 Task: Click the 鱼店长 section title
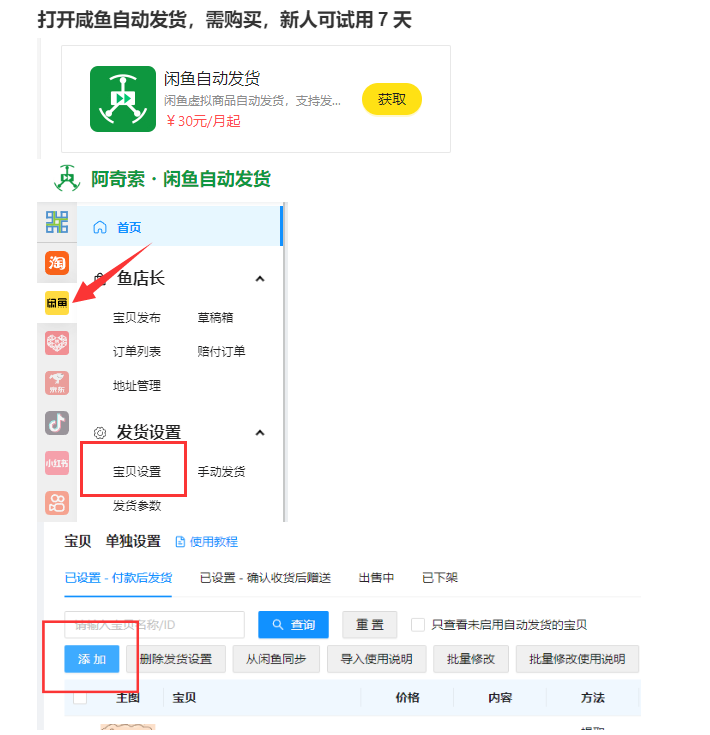pos(141,278)
